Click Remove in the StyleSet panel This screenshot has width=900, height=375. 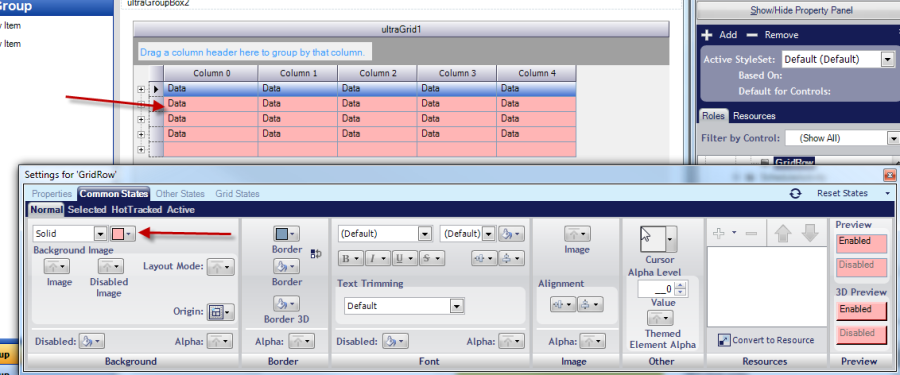pyautogui.click(x=773, y=35)
